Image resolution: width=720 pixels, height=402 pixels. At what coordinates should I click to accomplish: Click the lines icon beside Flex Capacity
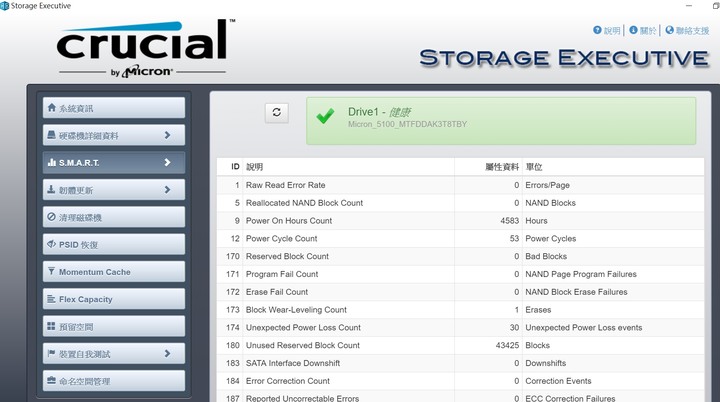coord(51,299)
